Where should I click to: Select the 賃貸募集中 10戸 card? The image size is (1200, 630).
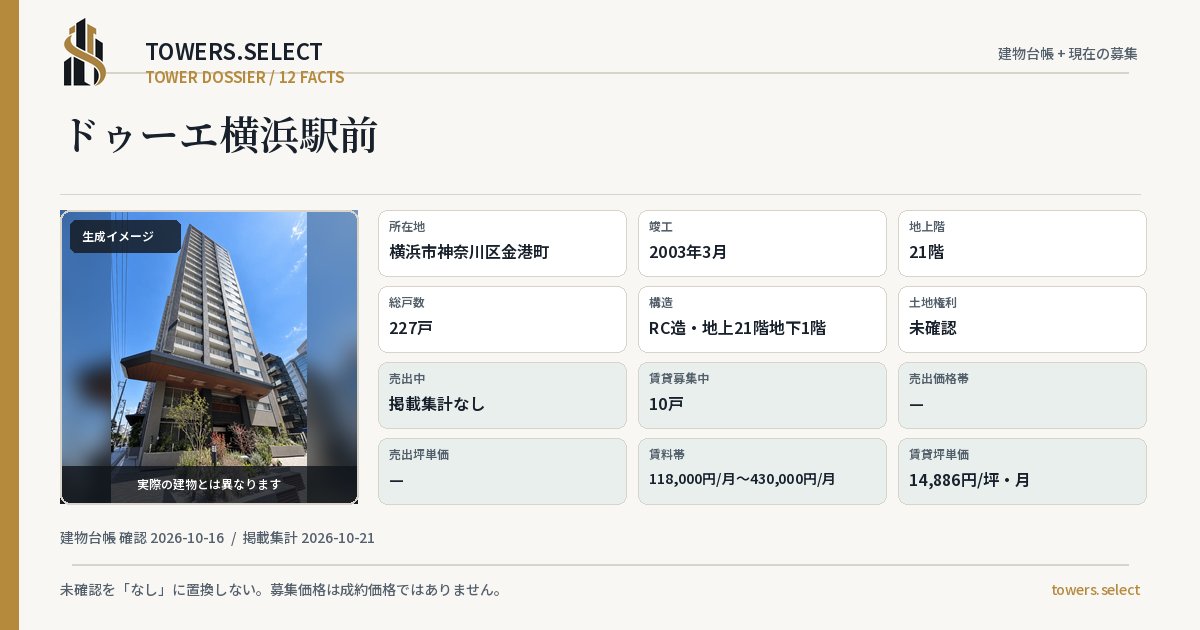point(762,395)
